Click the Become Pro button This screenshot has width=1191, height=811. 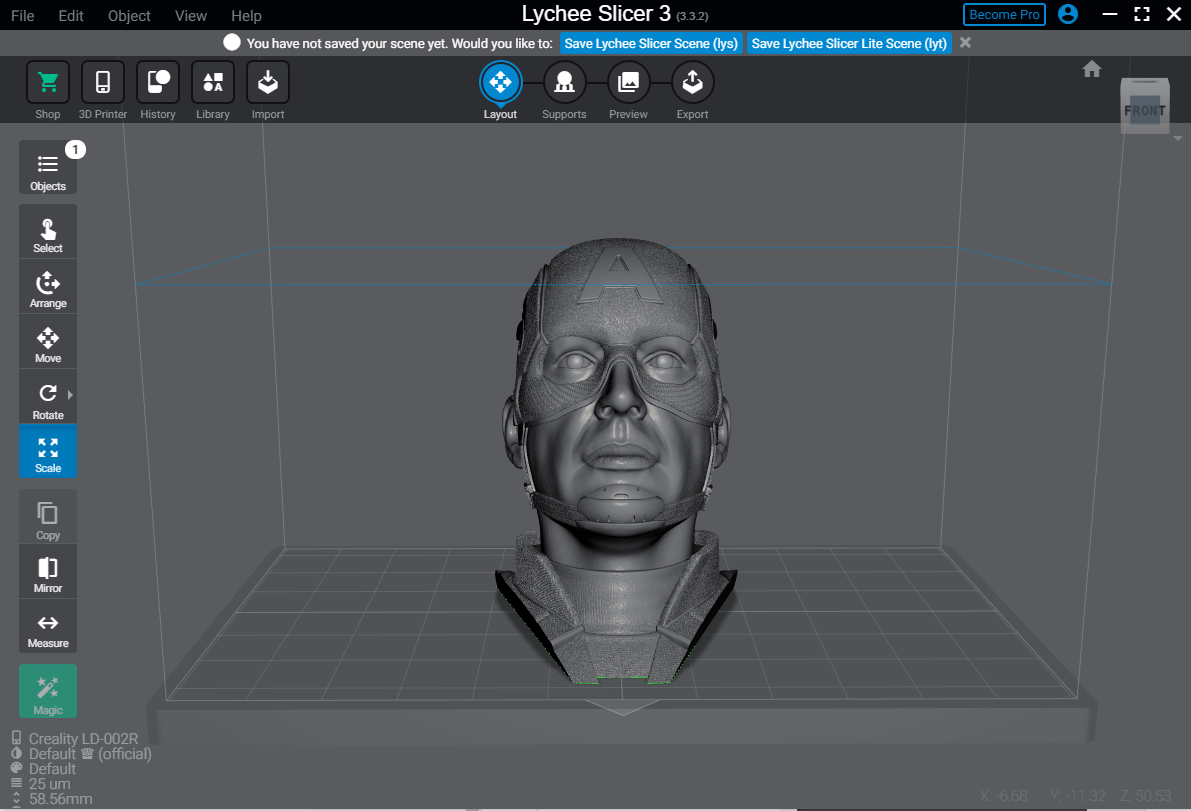click(1004, 14)
